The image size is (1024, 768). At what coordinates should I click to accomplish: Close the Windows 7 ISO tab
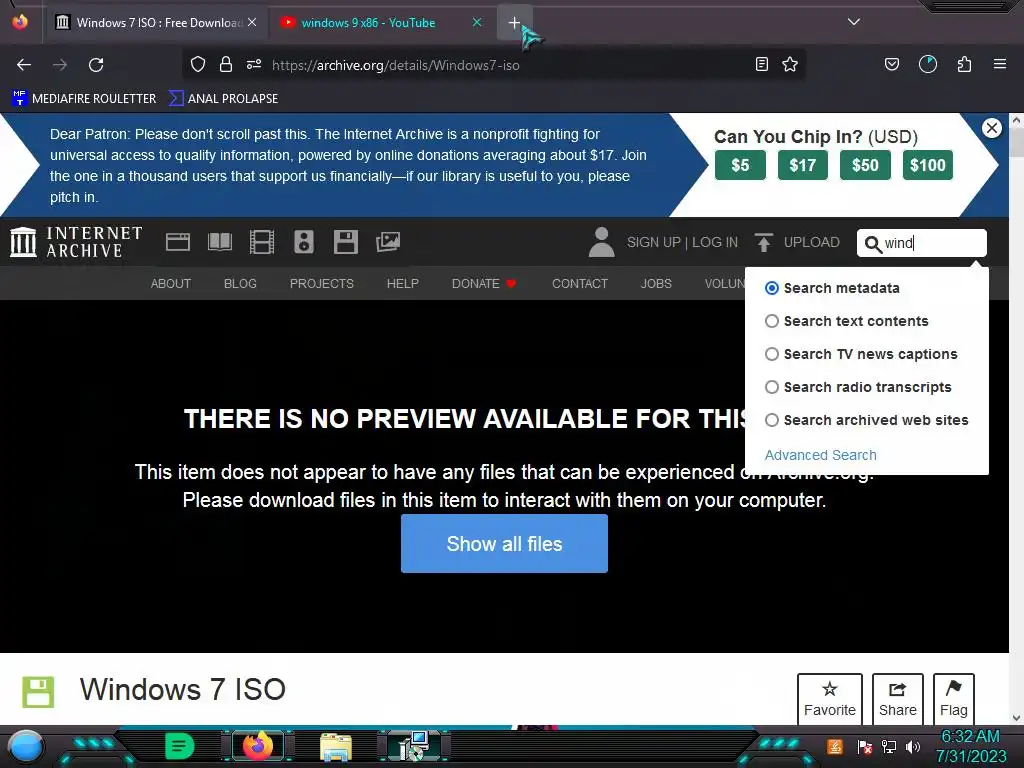(252, 22)
